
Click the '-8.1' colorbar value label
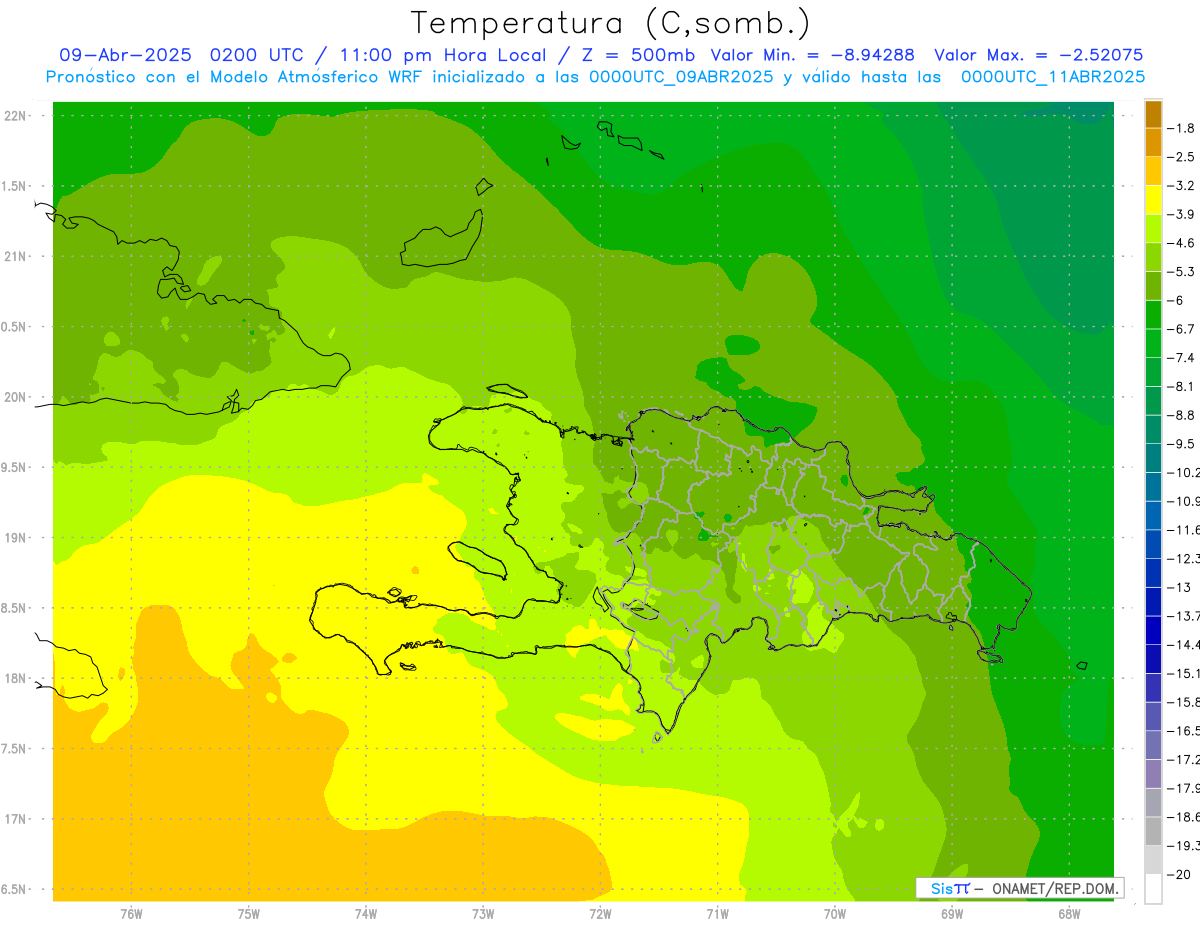point(1182,386)
